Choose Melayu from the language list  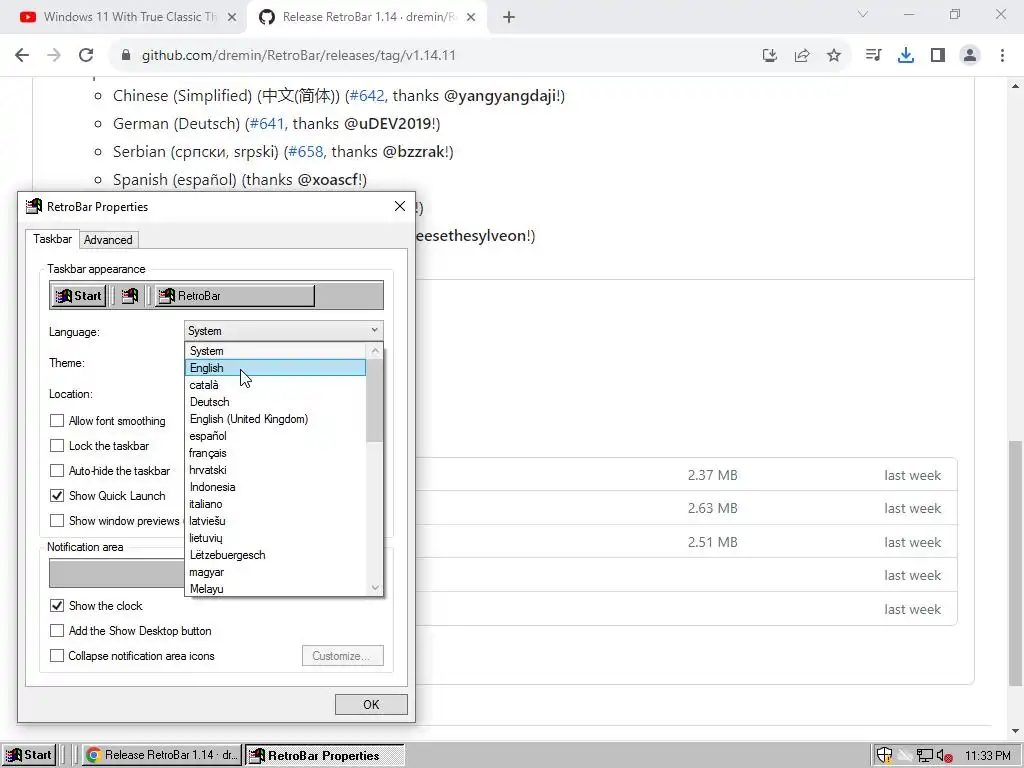276,588
